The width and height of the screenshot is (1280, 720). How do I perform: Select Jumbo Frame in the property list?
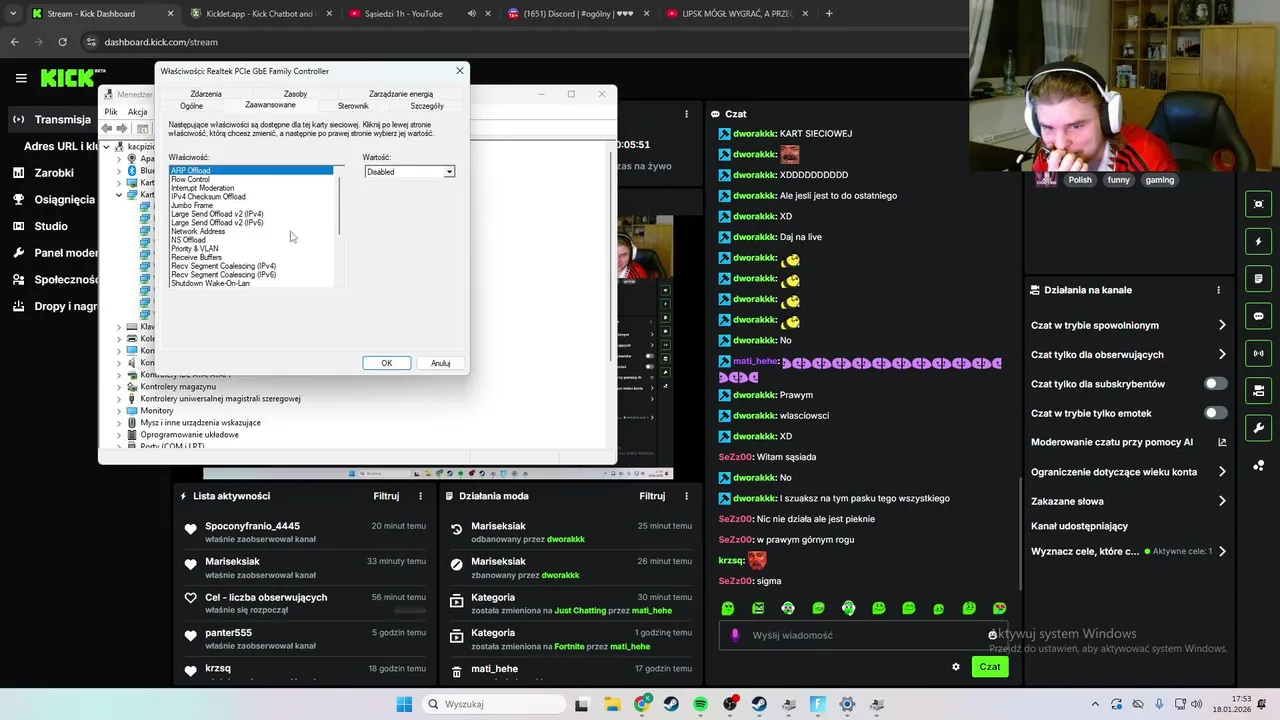click(192, 205)
